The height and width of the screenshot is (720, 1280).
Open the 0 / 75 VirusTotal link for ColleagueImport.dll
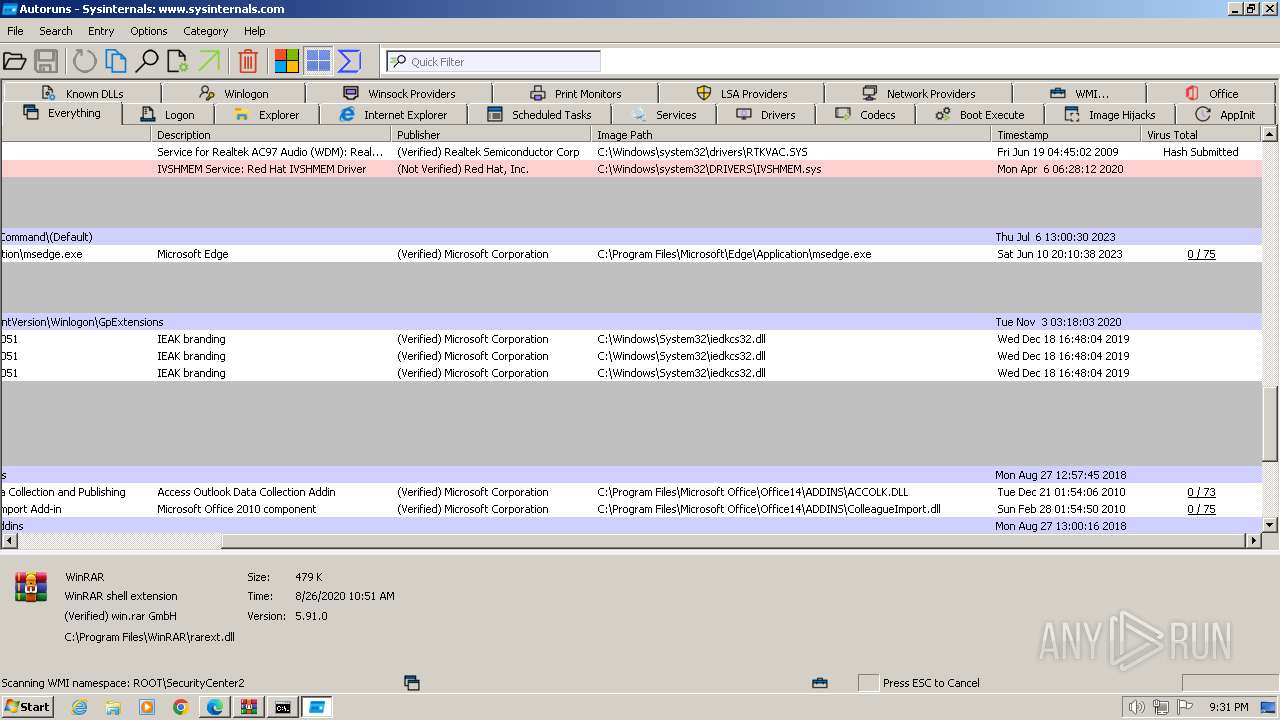click(x=1201, y=509)
